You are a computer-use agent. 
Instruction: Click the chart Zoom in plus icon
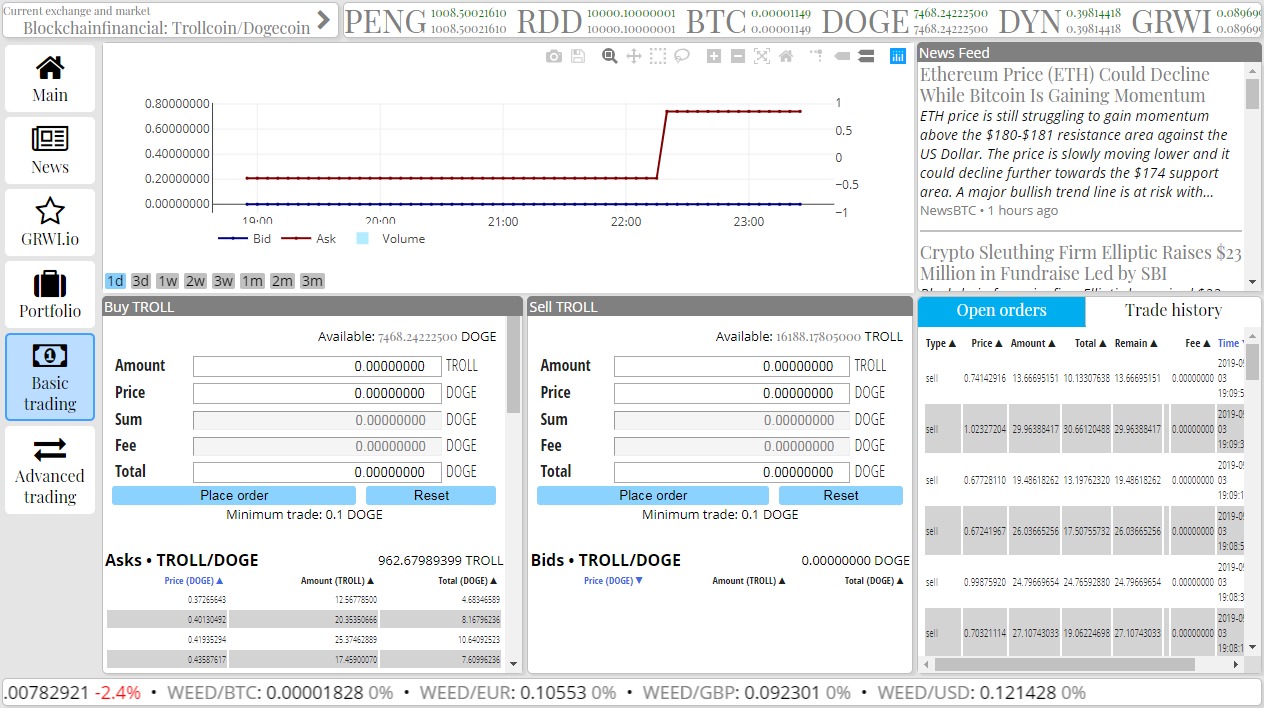point(714,57)
